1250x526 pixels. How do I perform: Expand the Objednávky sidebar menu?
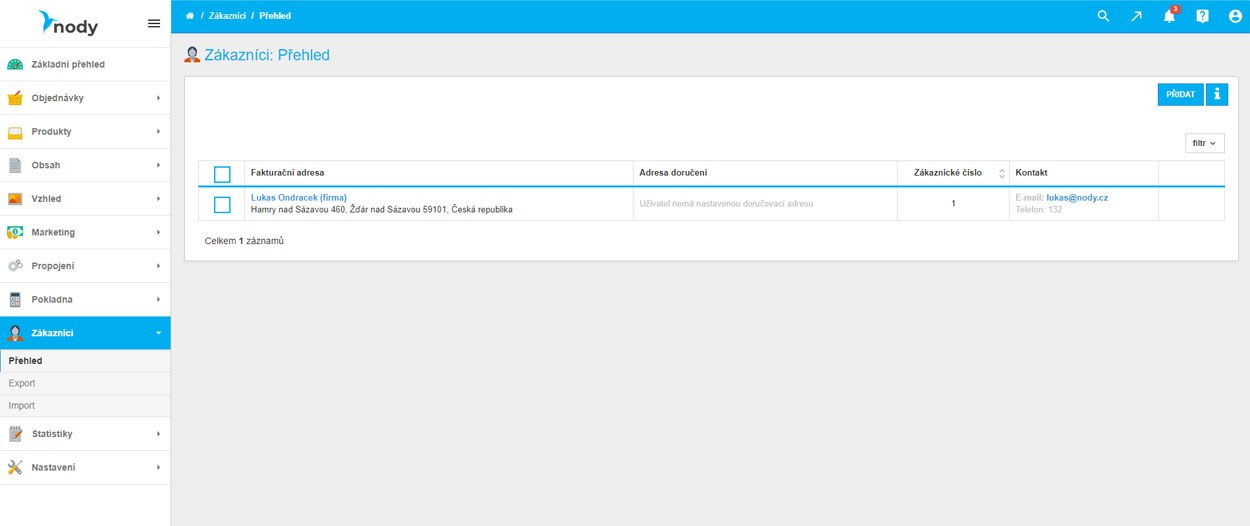(85, 98)
